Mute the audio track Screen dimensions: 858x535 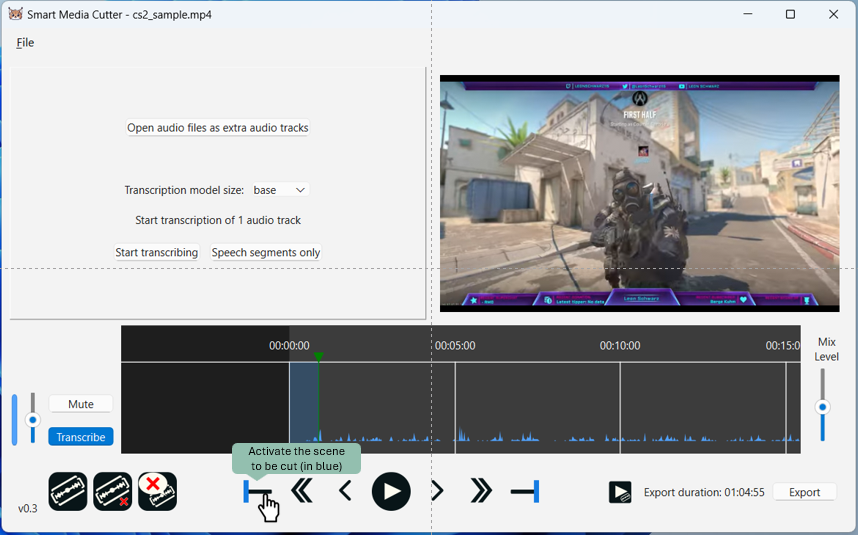81,404
